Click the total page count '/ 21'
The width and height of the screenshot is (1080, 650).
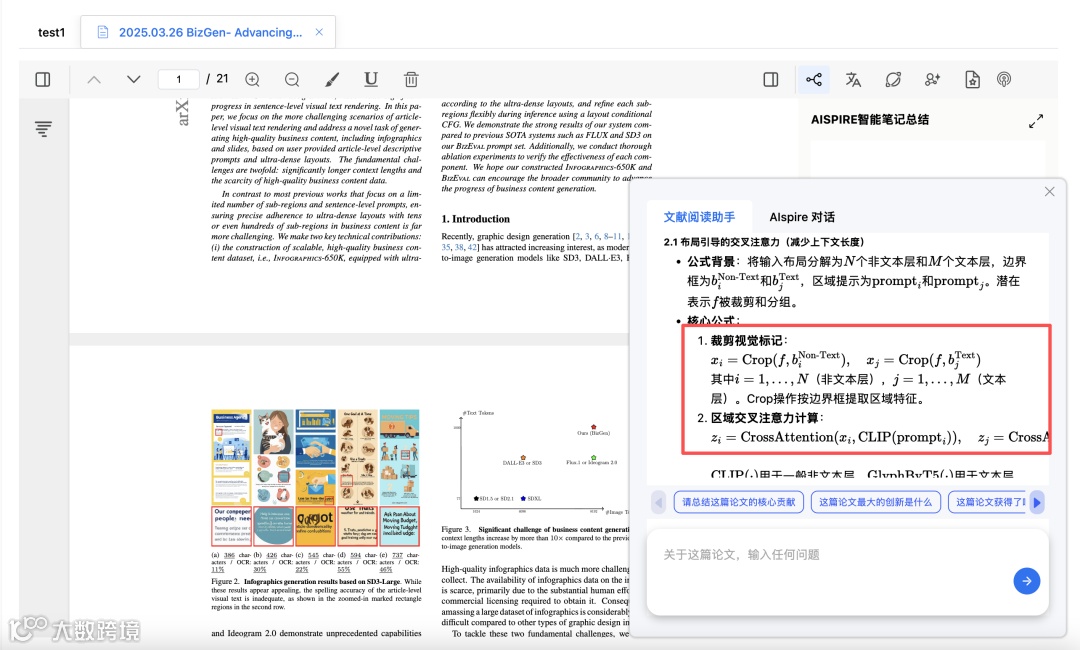pos(218,79)
